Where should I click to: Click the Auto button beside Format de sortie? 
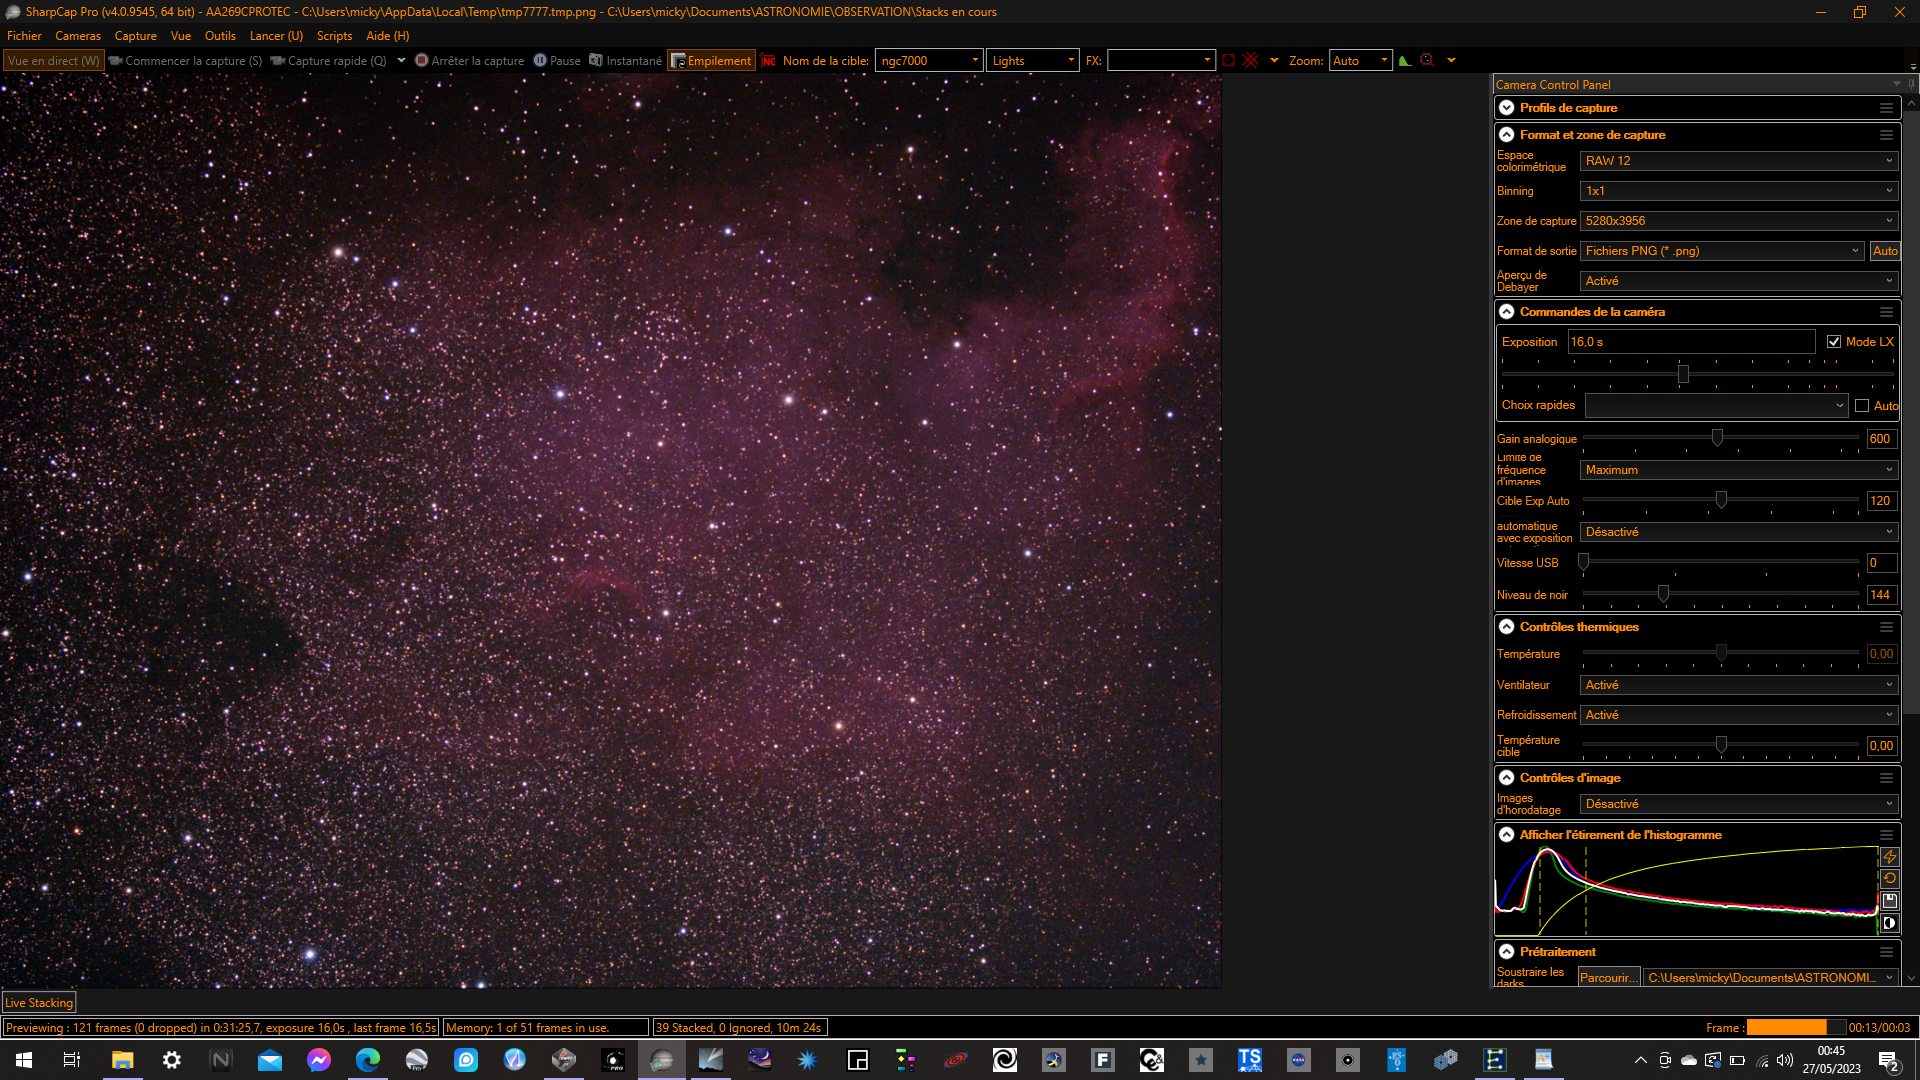[x=1885, y=251]
